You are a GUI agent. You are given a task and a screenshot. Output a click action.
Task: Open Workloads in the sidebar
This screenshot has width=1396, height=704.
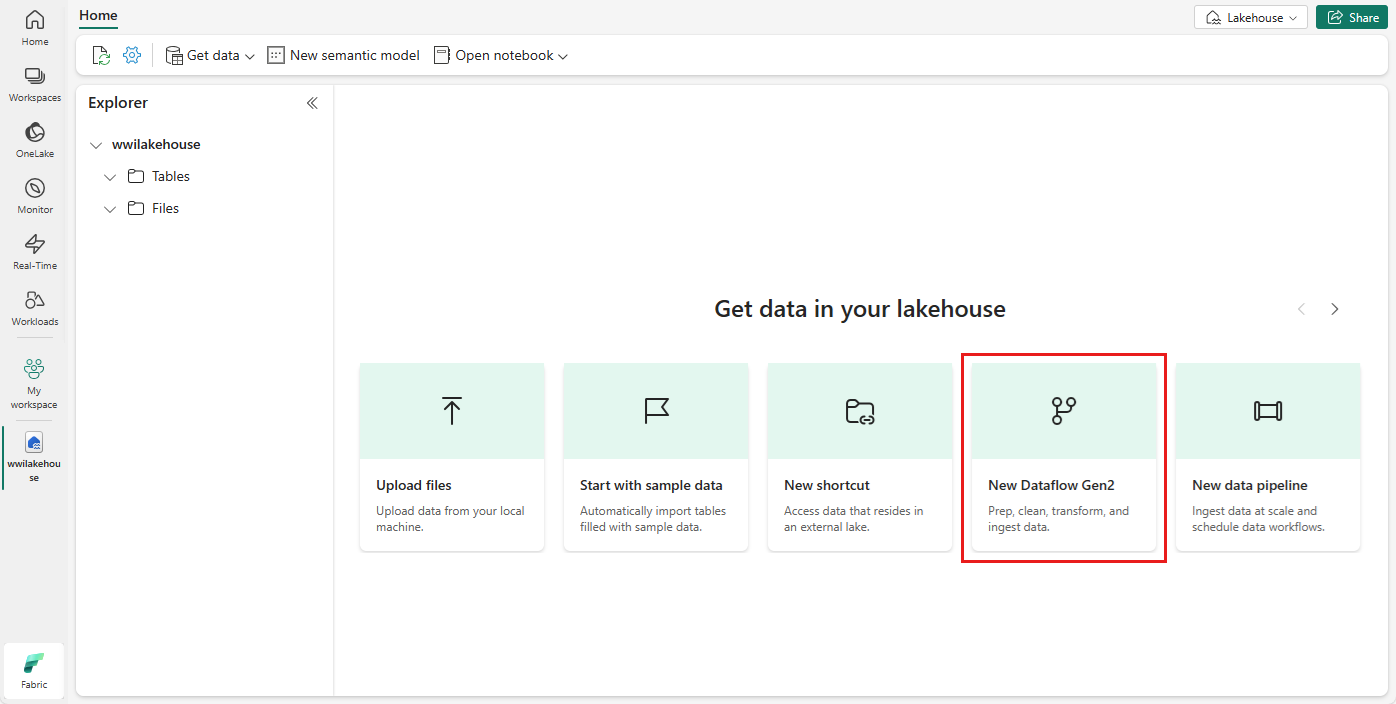(x=34, y=308)
